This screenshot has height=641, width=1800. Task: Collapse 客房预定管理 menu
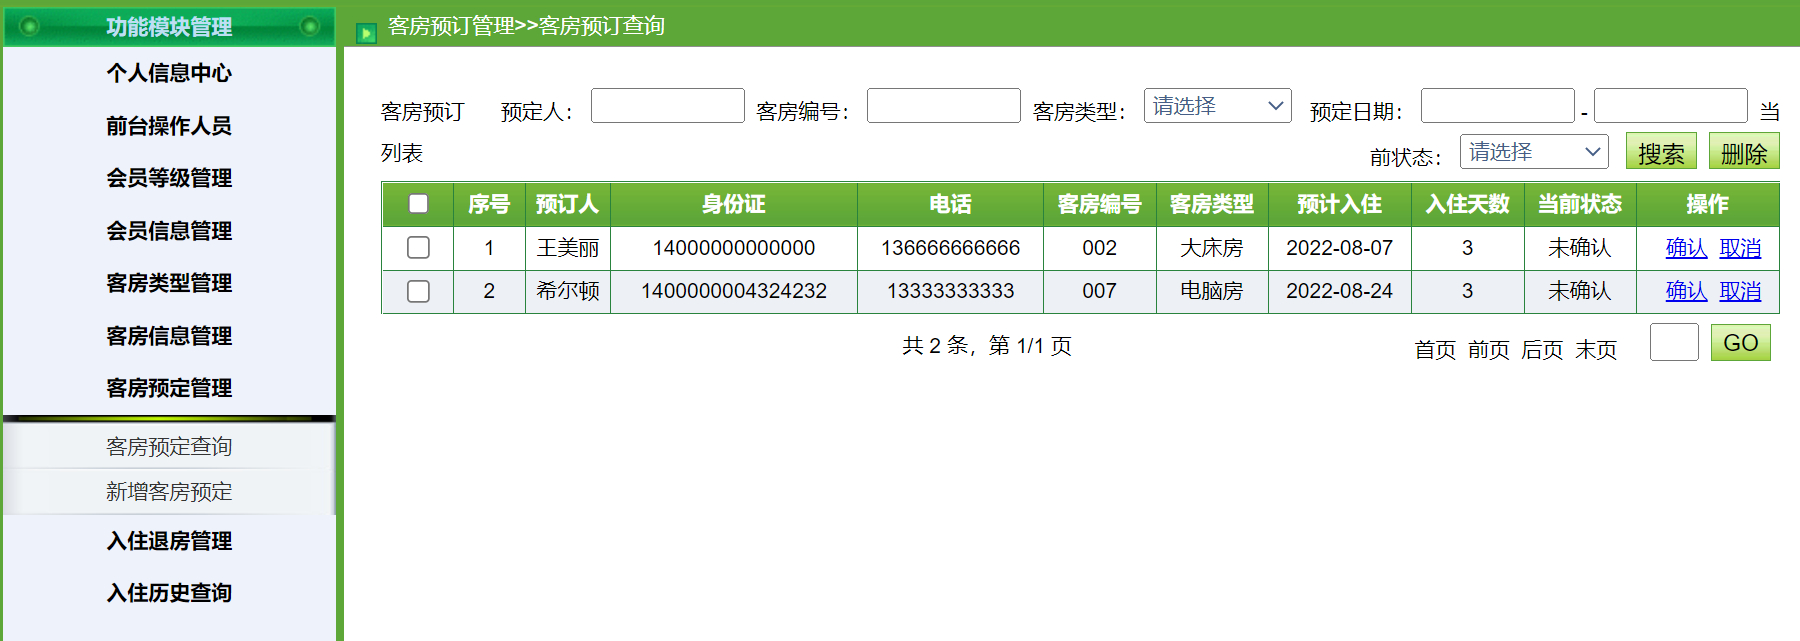[x=169, y=388]
